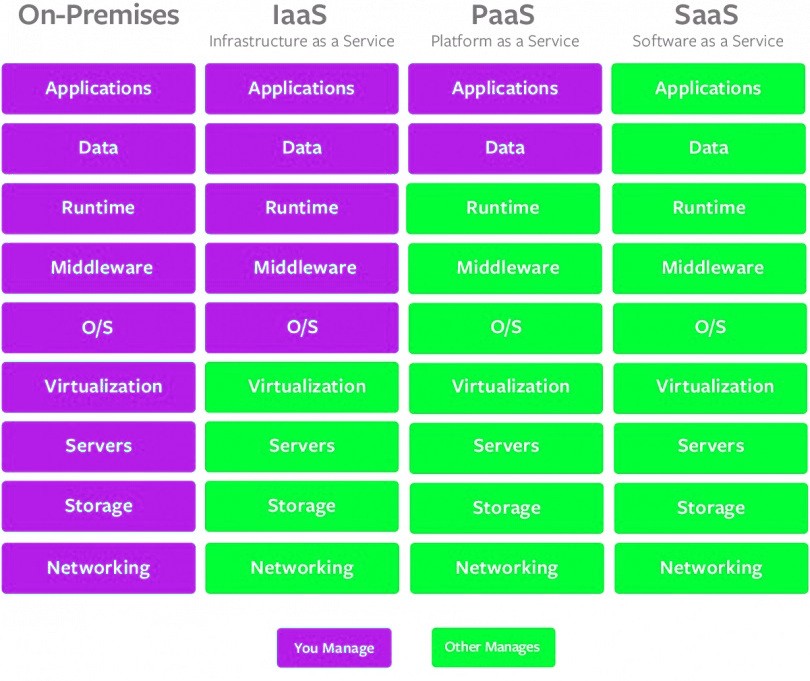Viewport: 810px width, 681px height.
Task: Click the PaaS column heading
Action: tap(505, 16)
